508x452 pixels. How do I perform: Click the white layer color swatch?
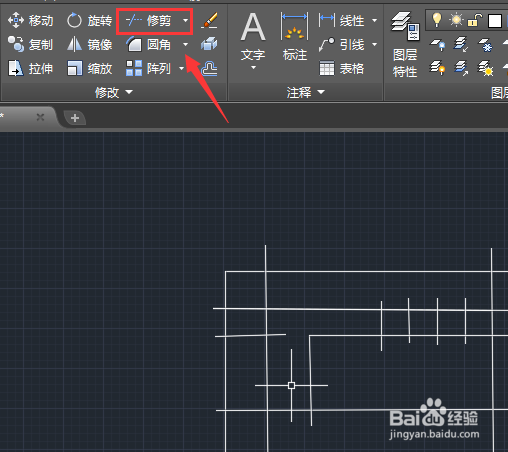[x=495, y=21]
